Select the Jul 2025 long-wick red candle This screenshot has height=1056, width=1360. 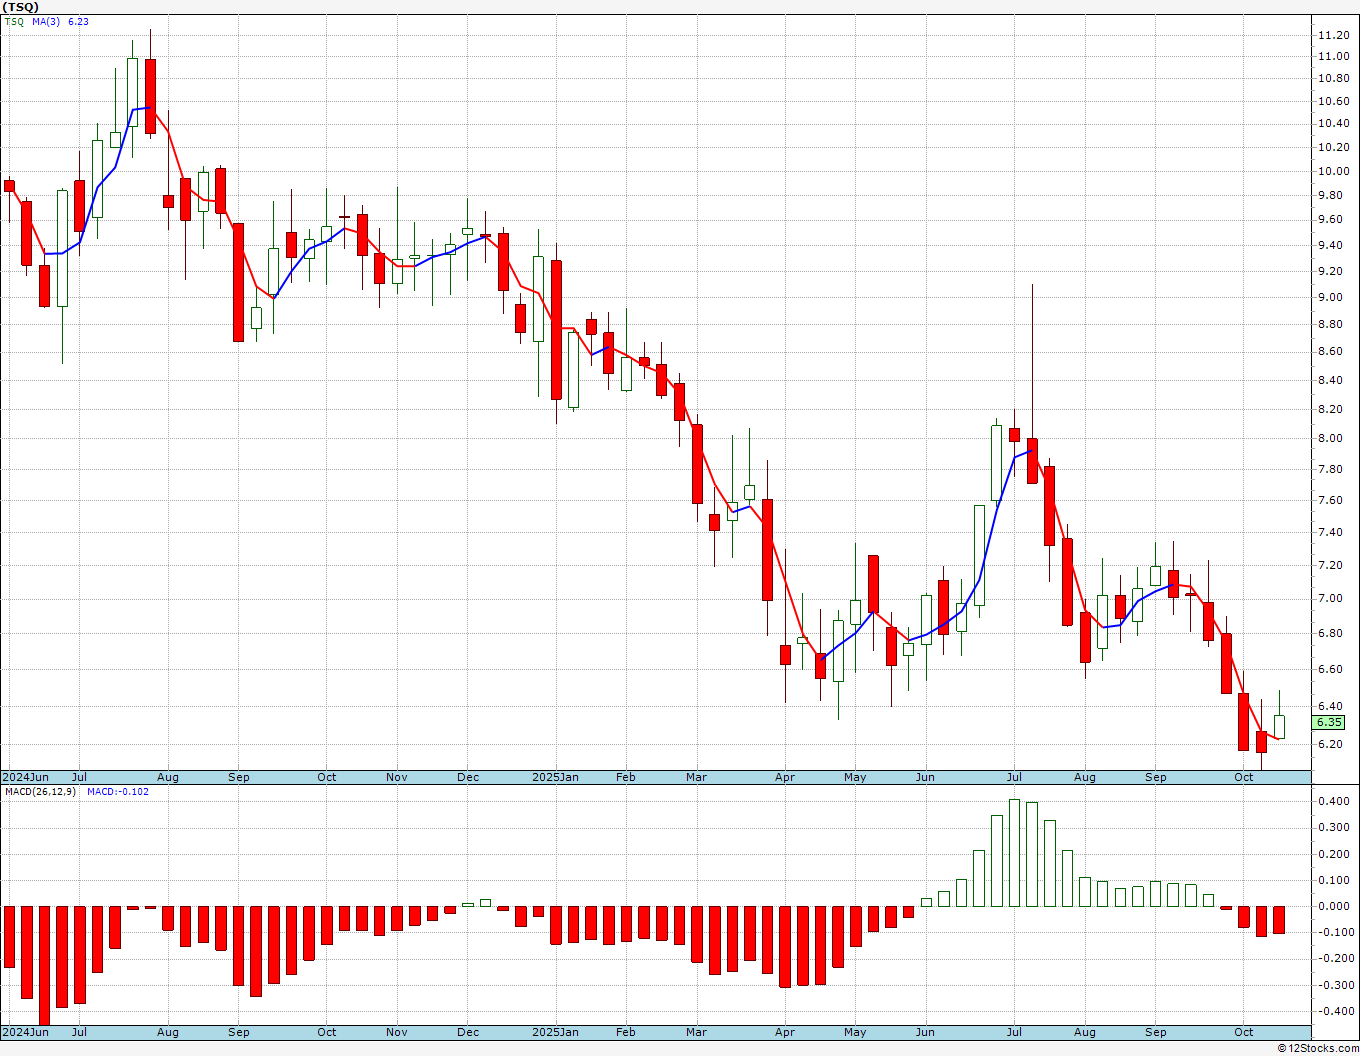(1032, 461)
